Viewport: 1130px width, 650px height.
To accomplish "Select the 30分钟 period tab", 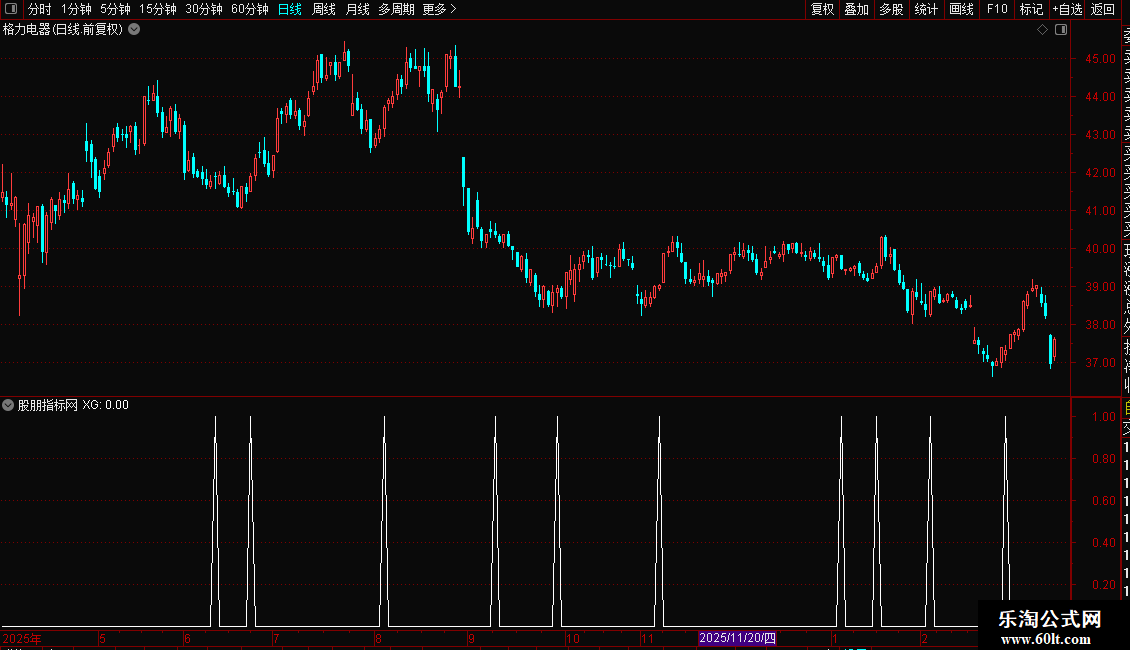I will pos(203,9).
